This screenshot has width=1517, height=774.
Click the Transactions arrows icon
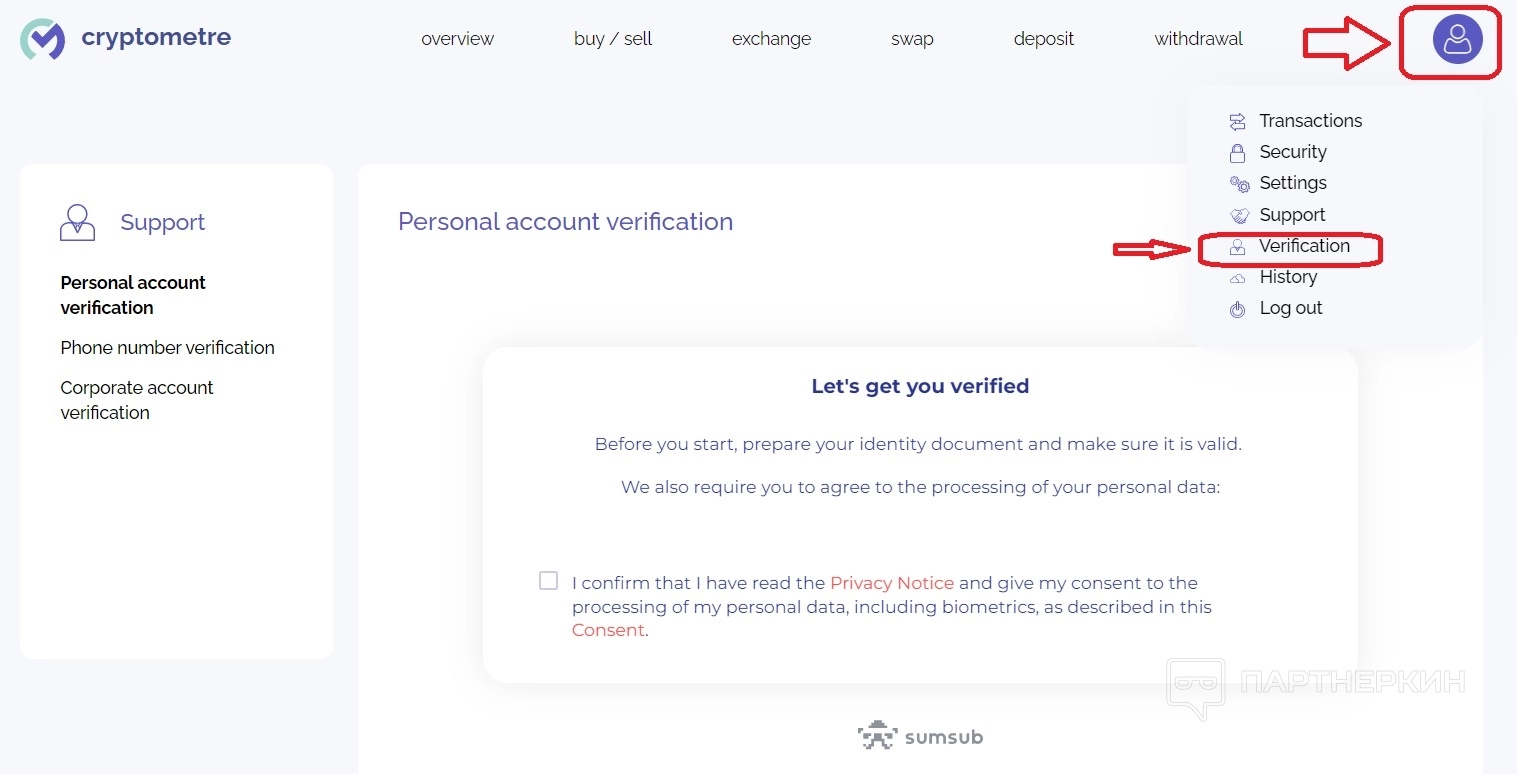[1237, 121]
